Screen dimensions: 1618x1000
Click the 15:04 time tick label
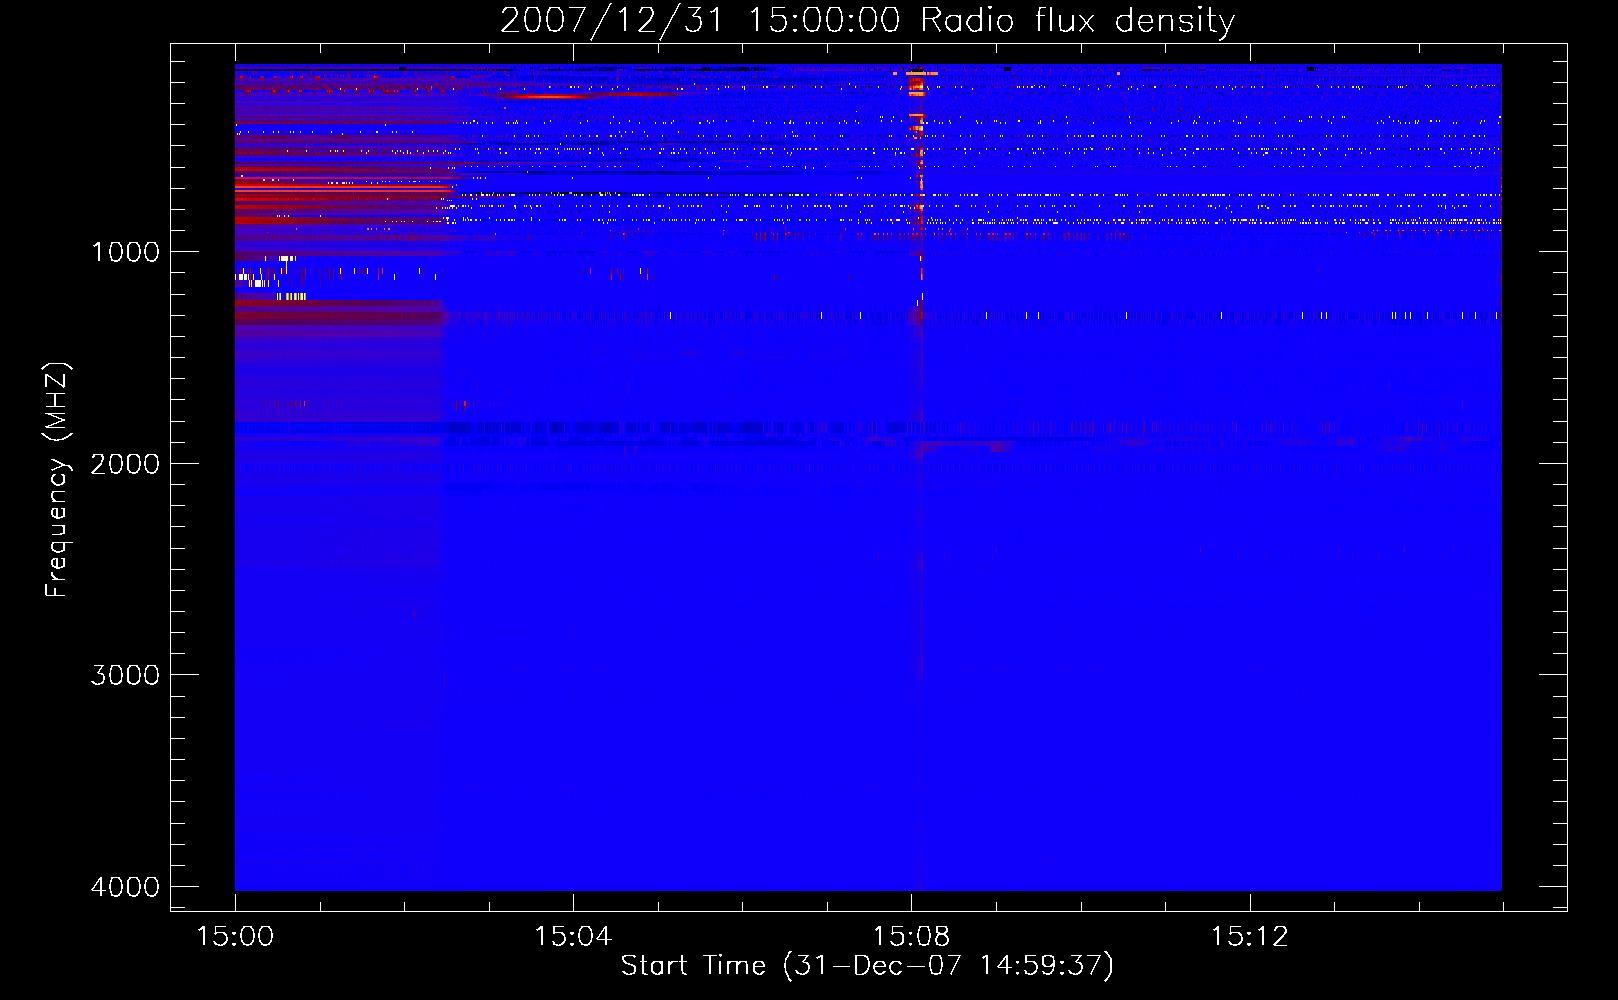coord(573,937)
